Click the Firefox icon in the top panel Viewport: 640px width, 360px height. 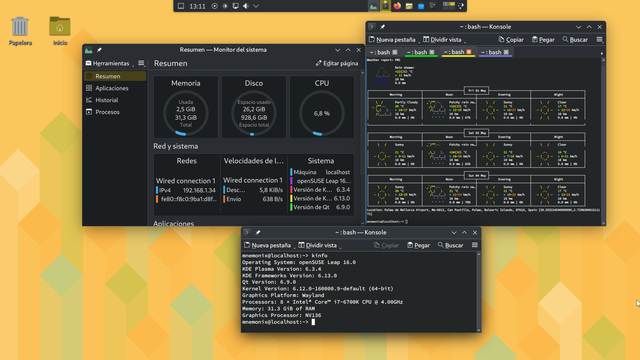click(x=397, y=6)
